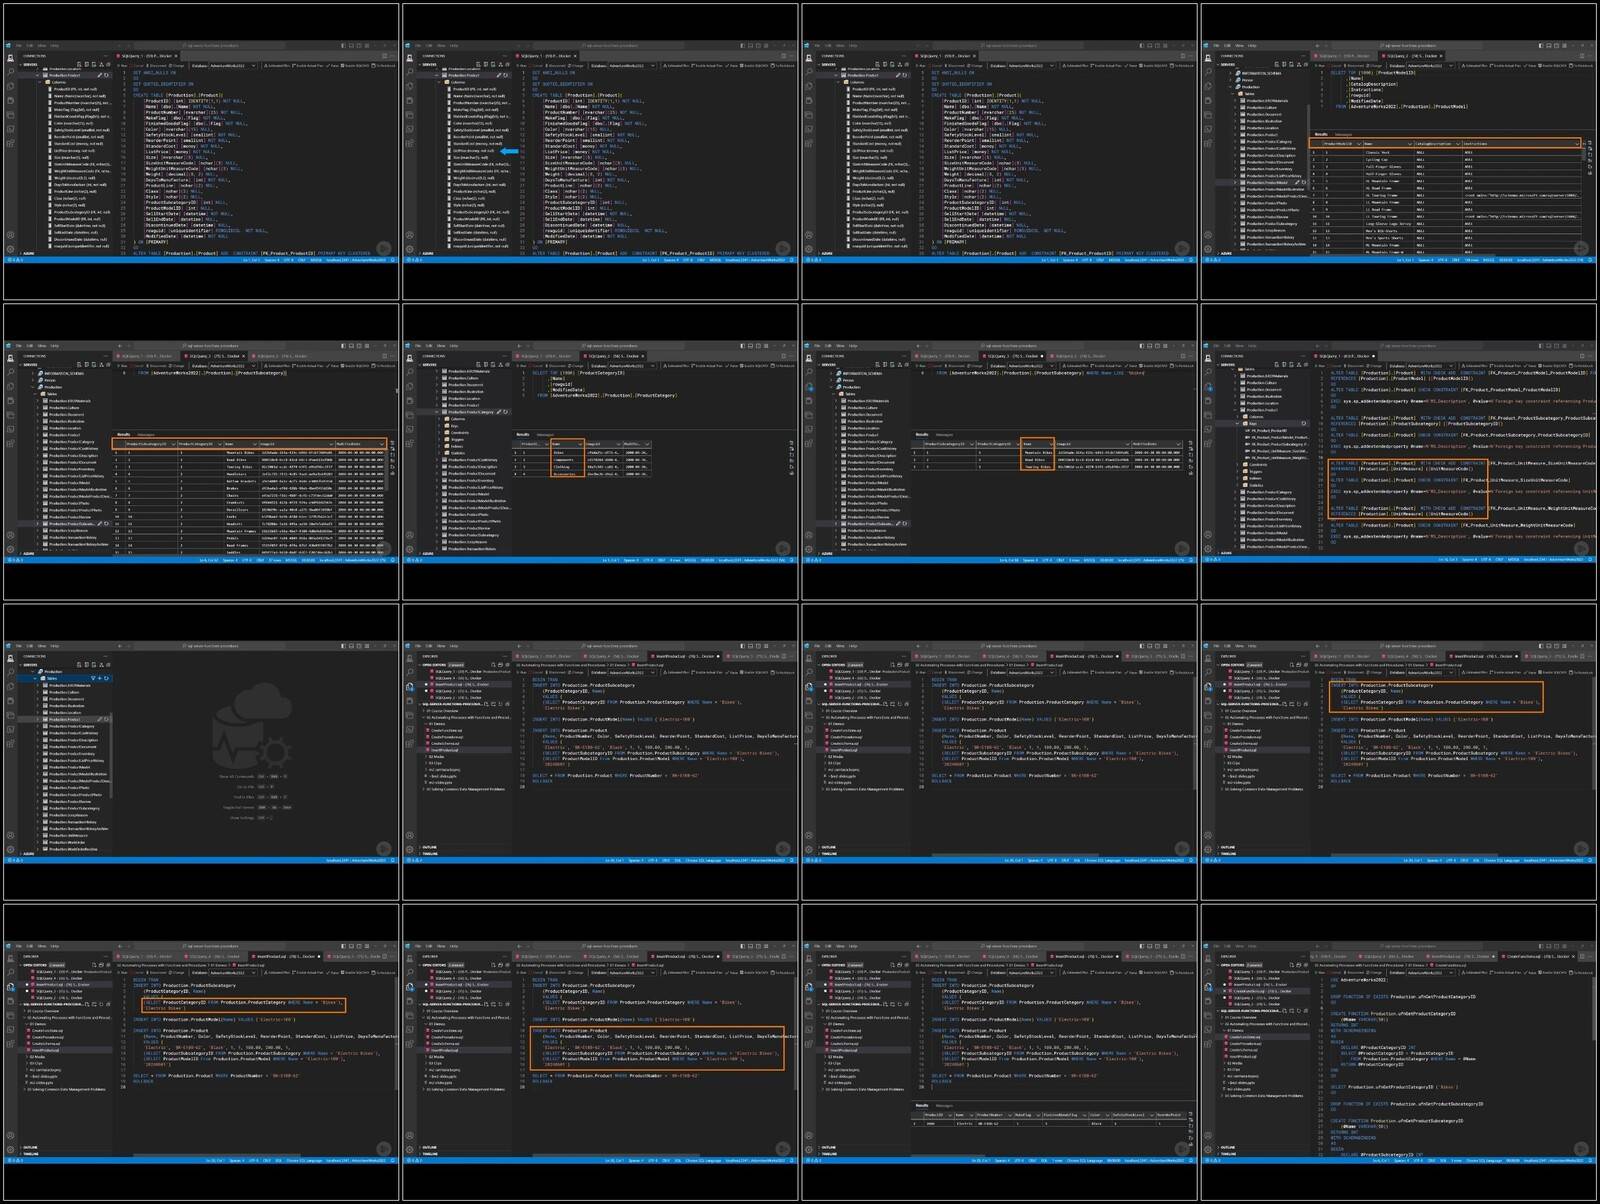Click Estimated Plan in the blue-arrow frame toolbar
The height and width of the screenshot is (1204, 1600).
coord(676,65)
